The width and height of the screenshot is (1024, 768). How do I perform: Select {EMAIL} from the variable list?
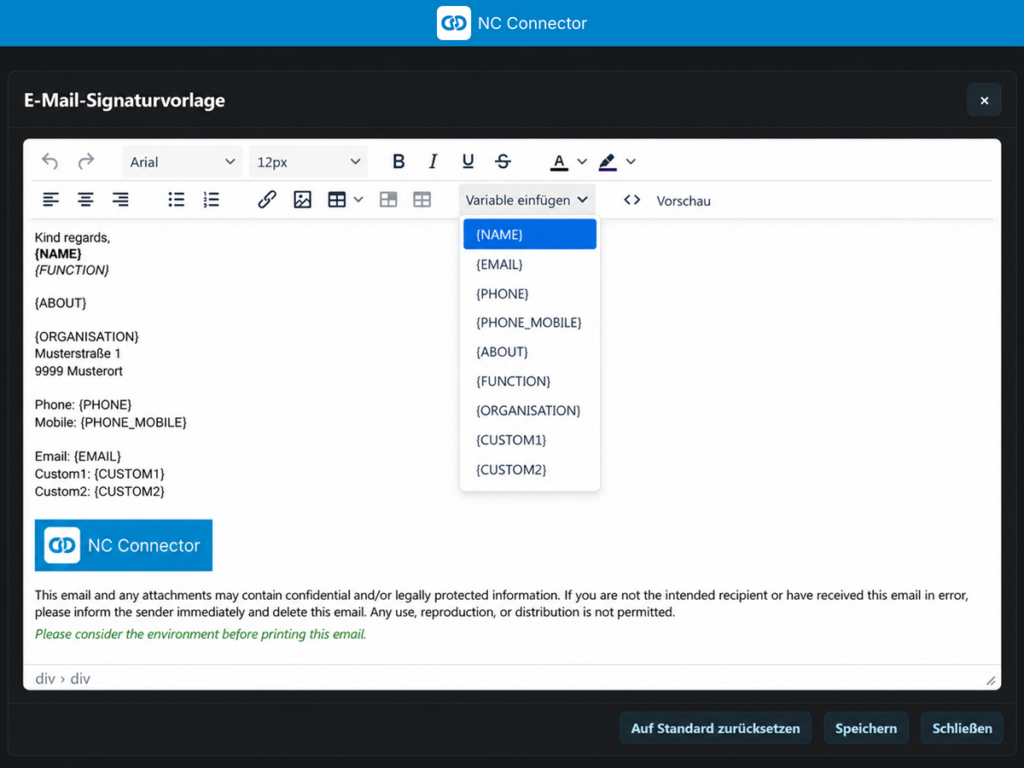530,264
